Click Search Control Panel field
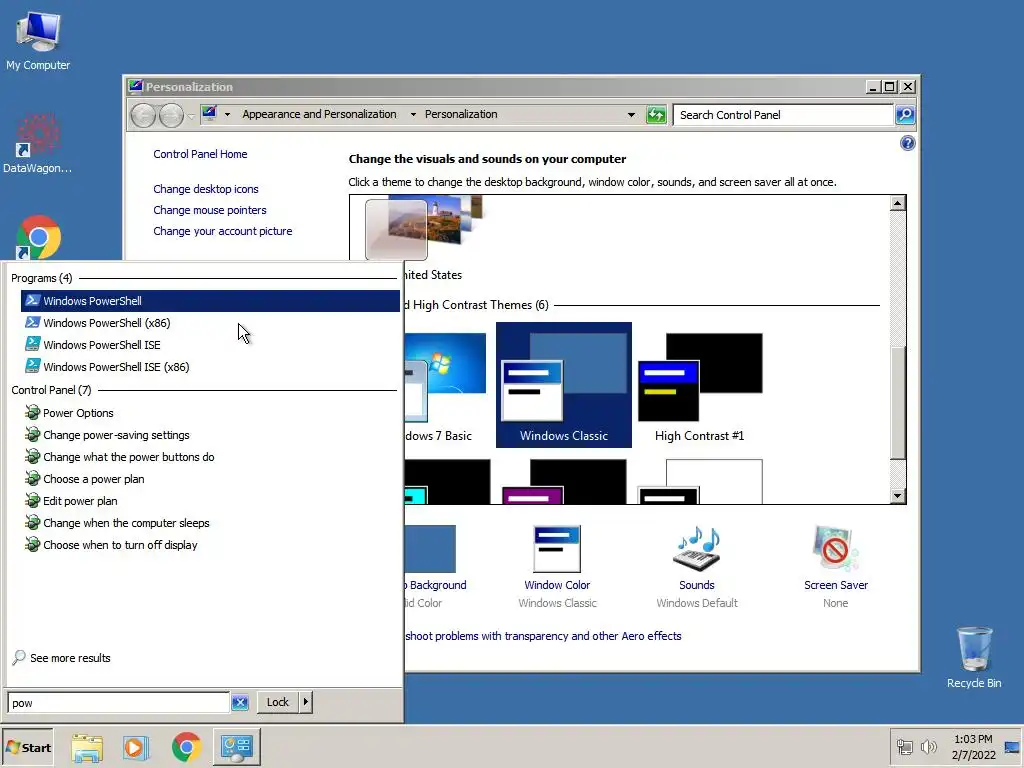The height and width of the screenshot is (768, 1024). coord(783,115)
